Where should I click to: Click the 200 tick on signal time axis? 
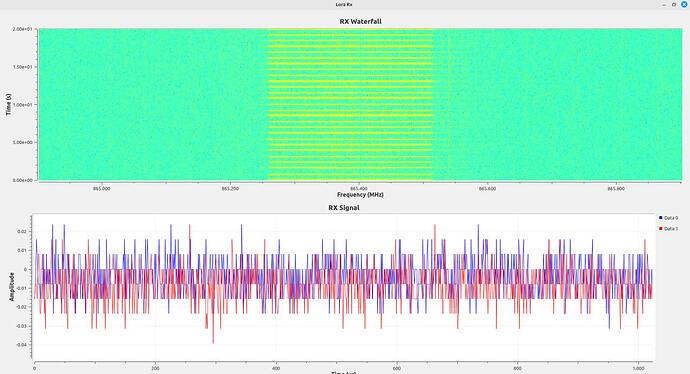point(155,369)
